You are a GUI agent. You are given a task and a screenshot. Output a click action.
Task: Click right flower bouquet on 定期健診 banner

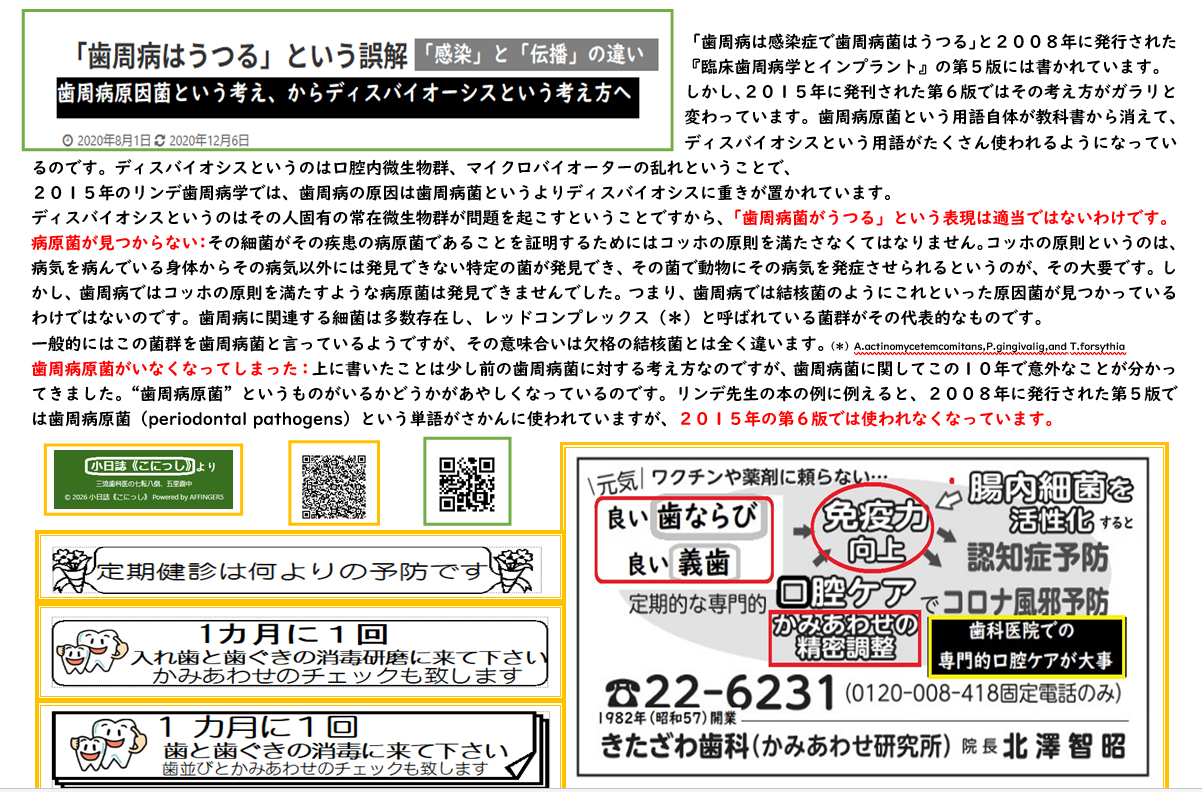pyautogui.click(x=518, y=568)
